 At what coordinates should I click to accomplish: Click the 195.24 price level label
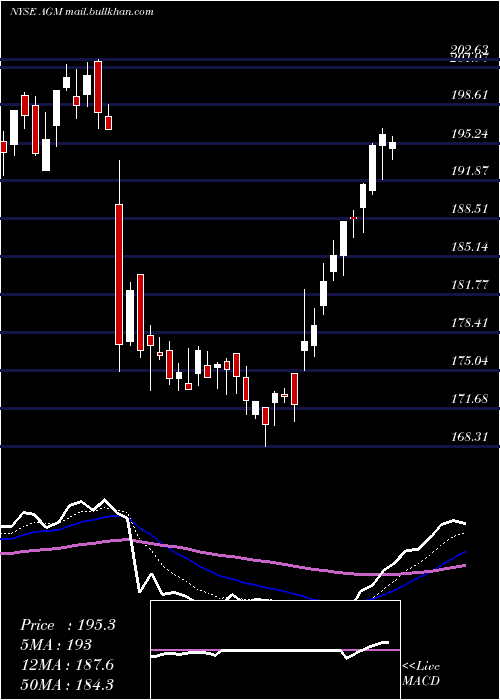click(470, 133)
